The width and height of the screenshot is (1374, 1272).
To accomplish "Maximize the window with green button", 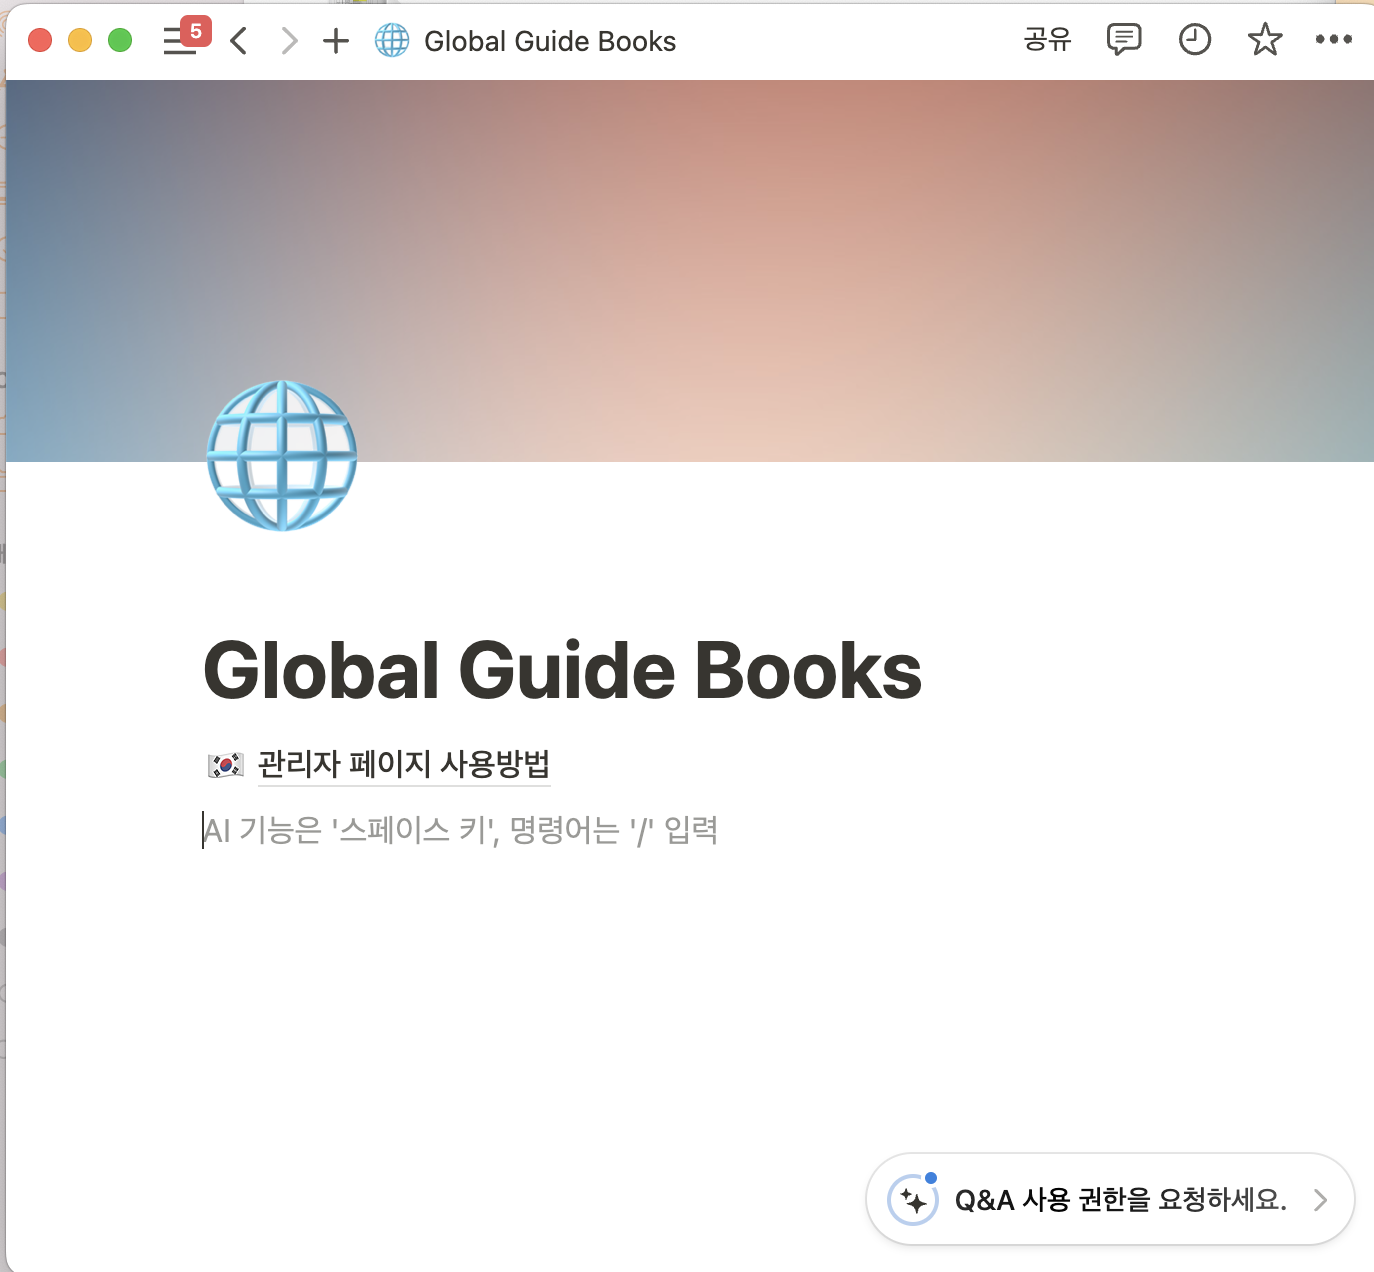I will (120, 40).
